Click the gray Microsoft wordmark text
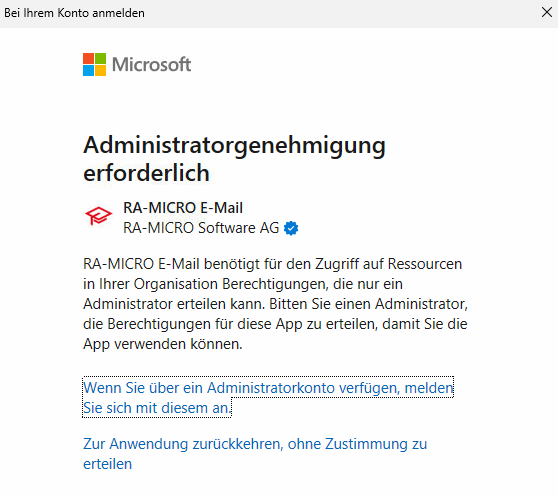Image resolution: width=558 pixels, height=498 pixels. (152, 64)
